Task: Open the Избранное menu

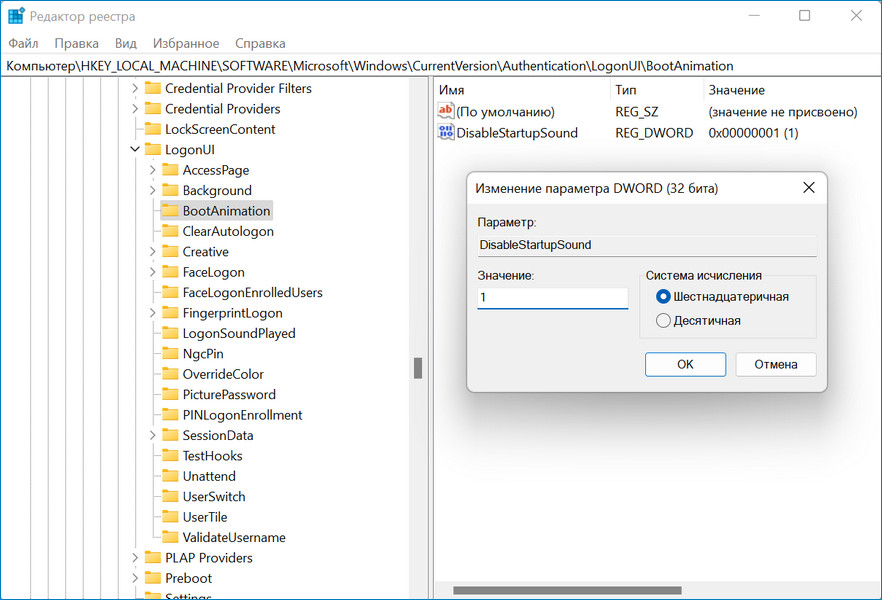Action: [186, 43]
